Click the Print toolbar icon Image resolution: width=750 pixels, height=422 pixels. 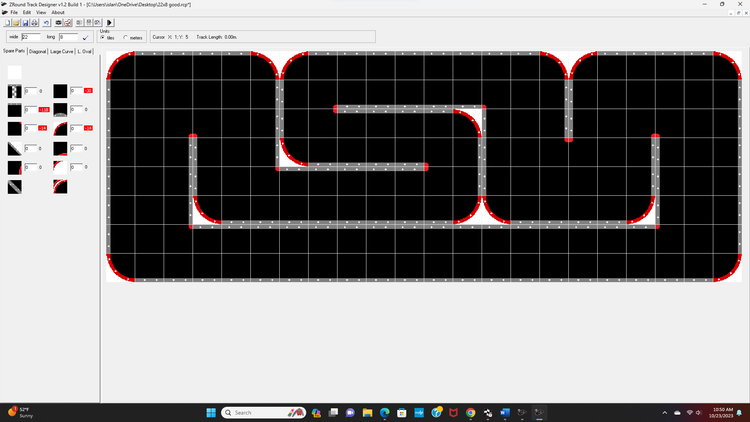pos(35,22)
